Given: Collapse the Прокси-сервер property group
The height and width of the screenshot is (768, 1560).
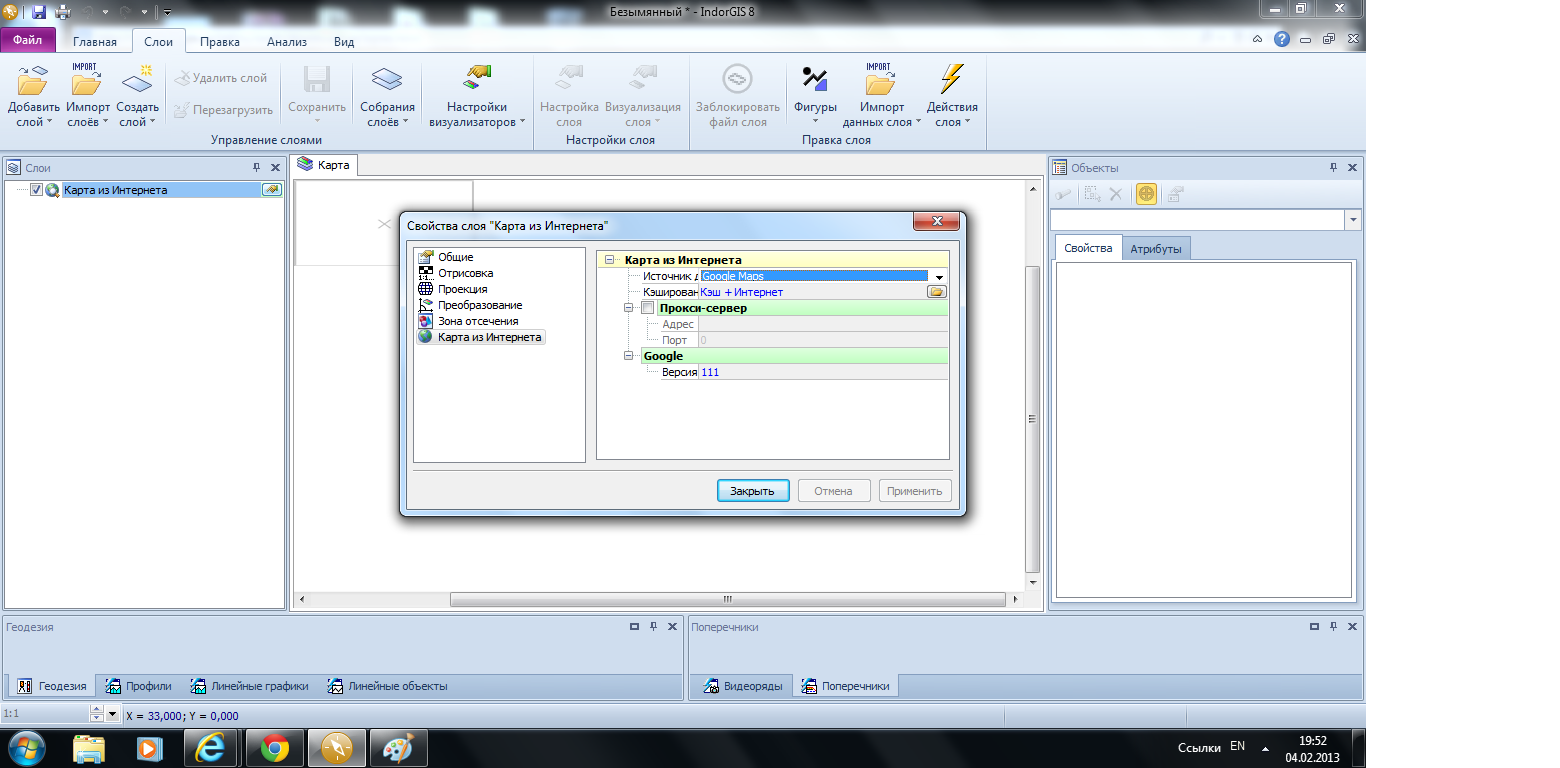Looking at the screenshot, I should (629, 308).
